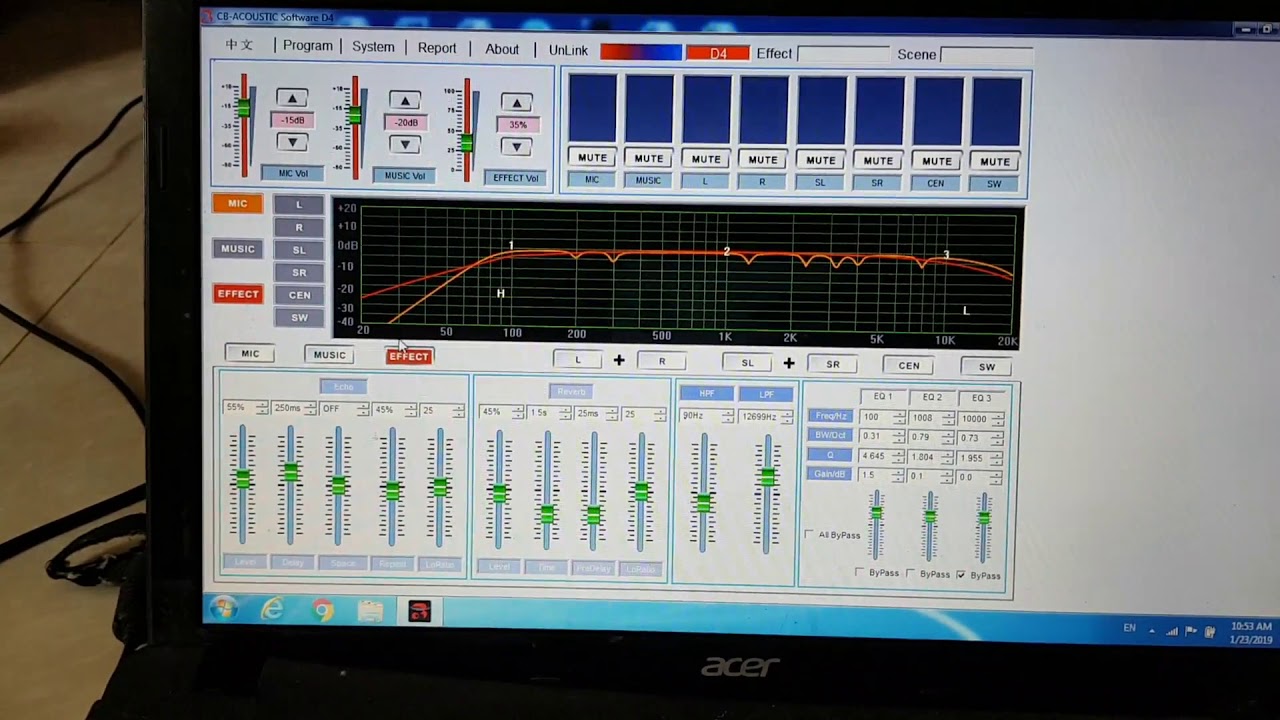Uncheck the ByPass checkbox under EQ 3
The height and width of the screenshot is (720, 1280).
[961, 575]
